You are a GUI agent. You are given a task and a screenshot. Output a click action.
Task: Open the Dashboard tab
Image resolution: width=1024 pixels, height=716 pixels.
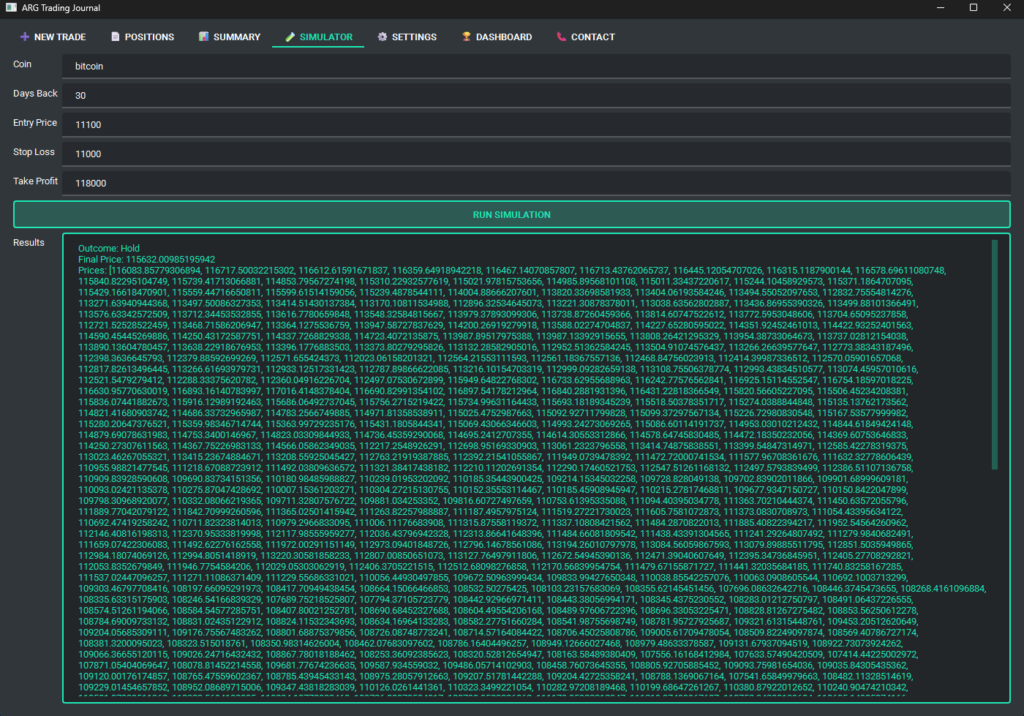[496, 37]
